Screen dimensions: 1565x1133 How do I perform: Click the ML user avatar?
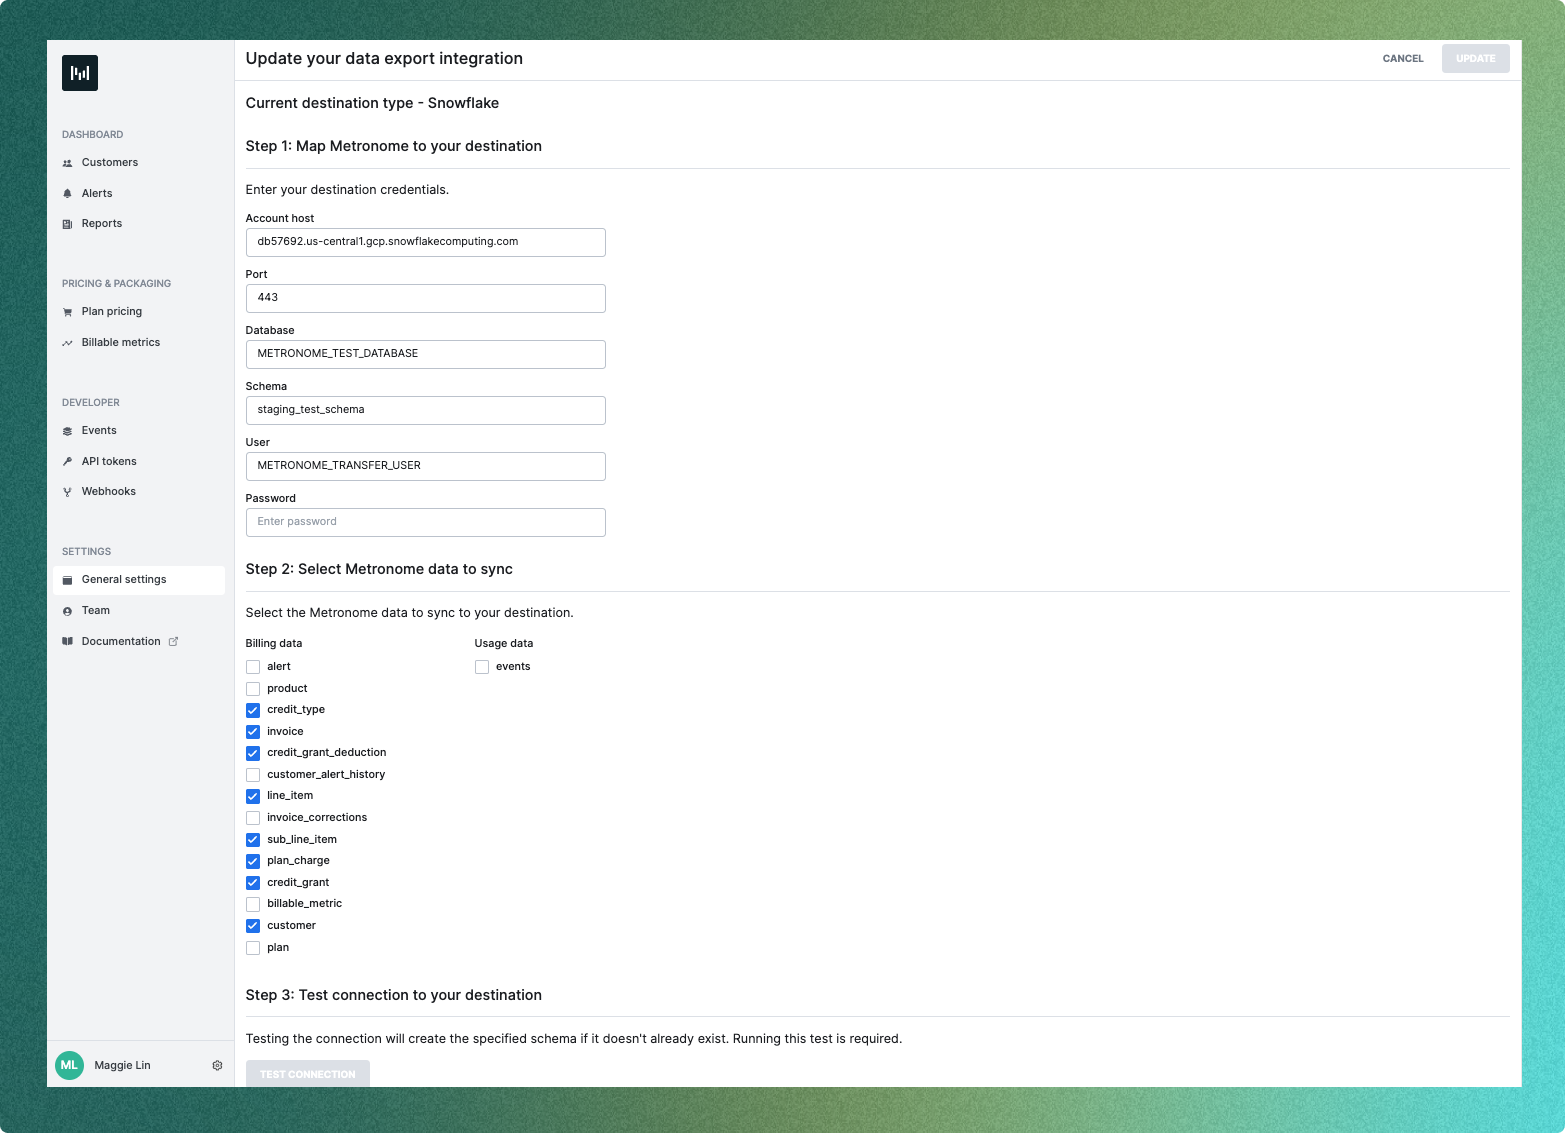click(69, 1066)
